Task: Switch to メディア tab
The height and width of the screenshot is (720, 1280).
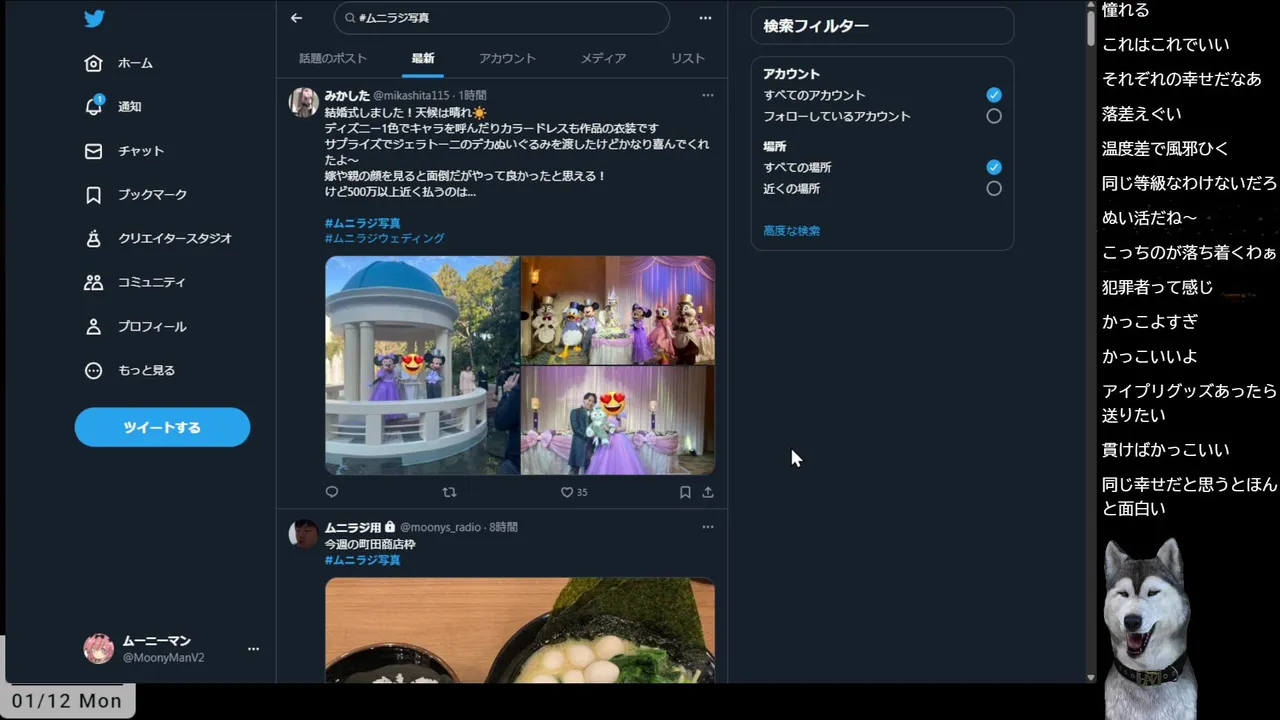Action: [603, 58]
